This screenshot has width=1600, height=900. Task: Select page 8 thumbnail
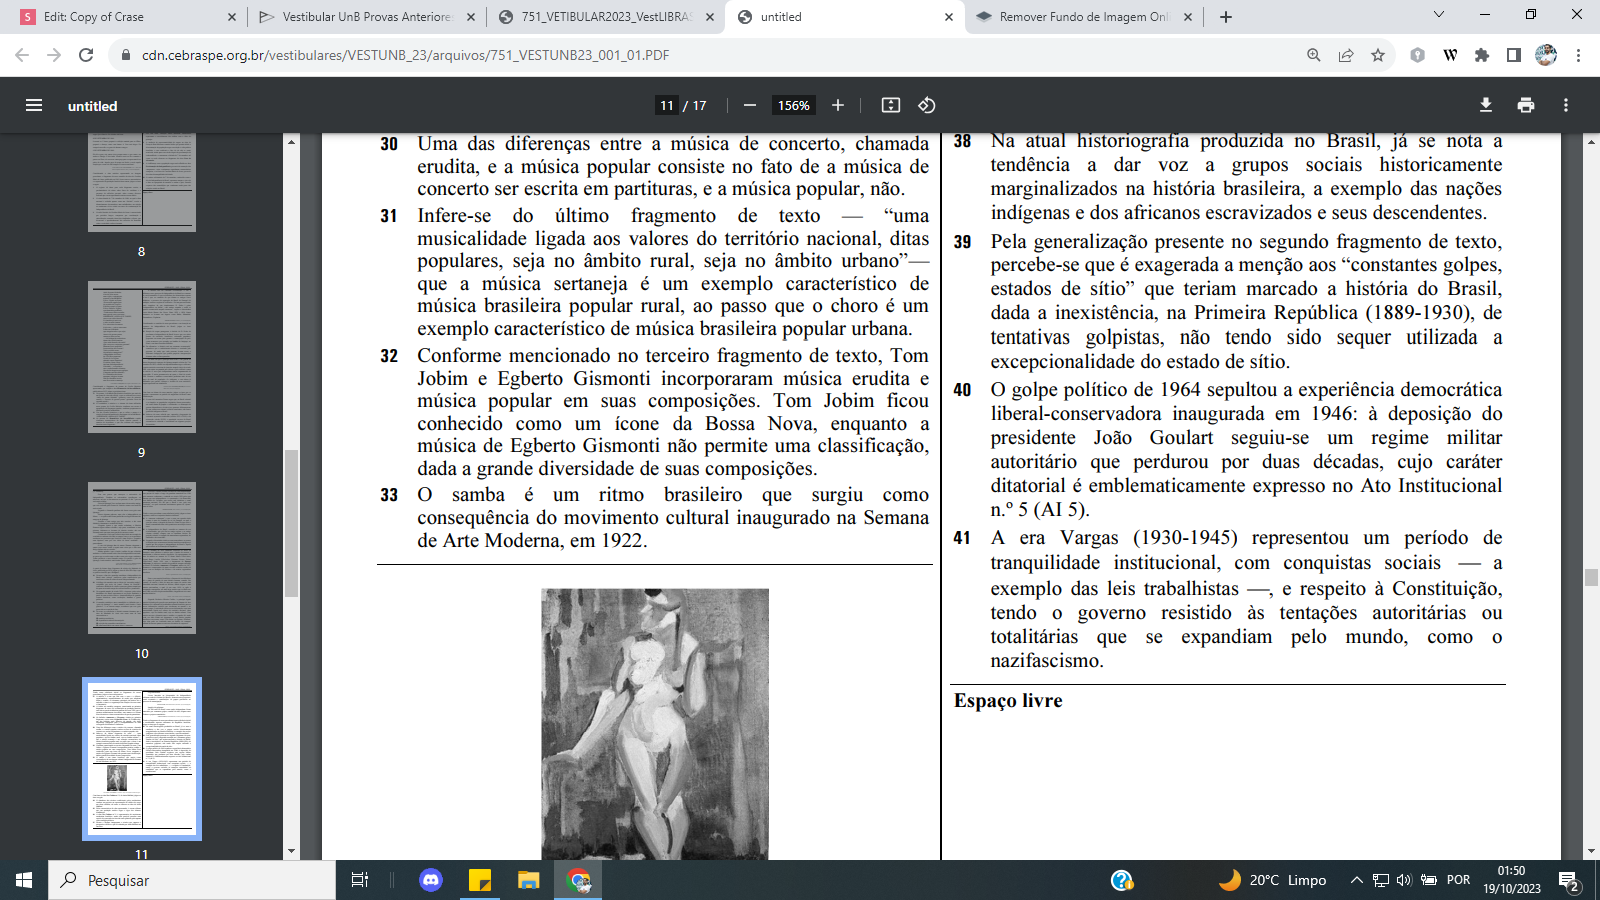tap(142, 181)
